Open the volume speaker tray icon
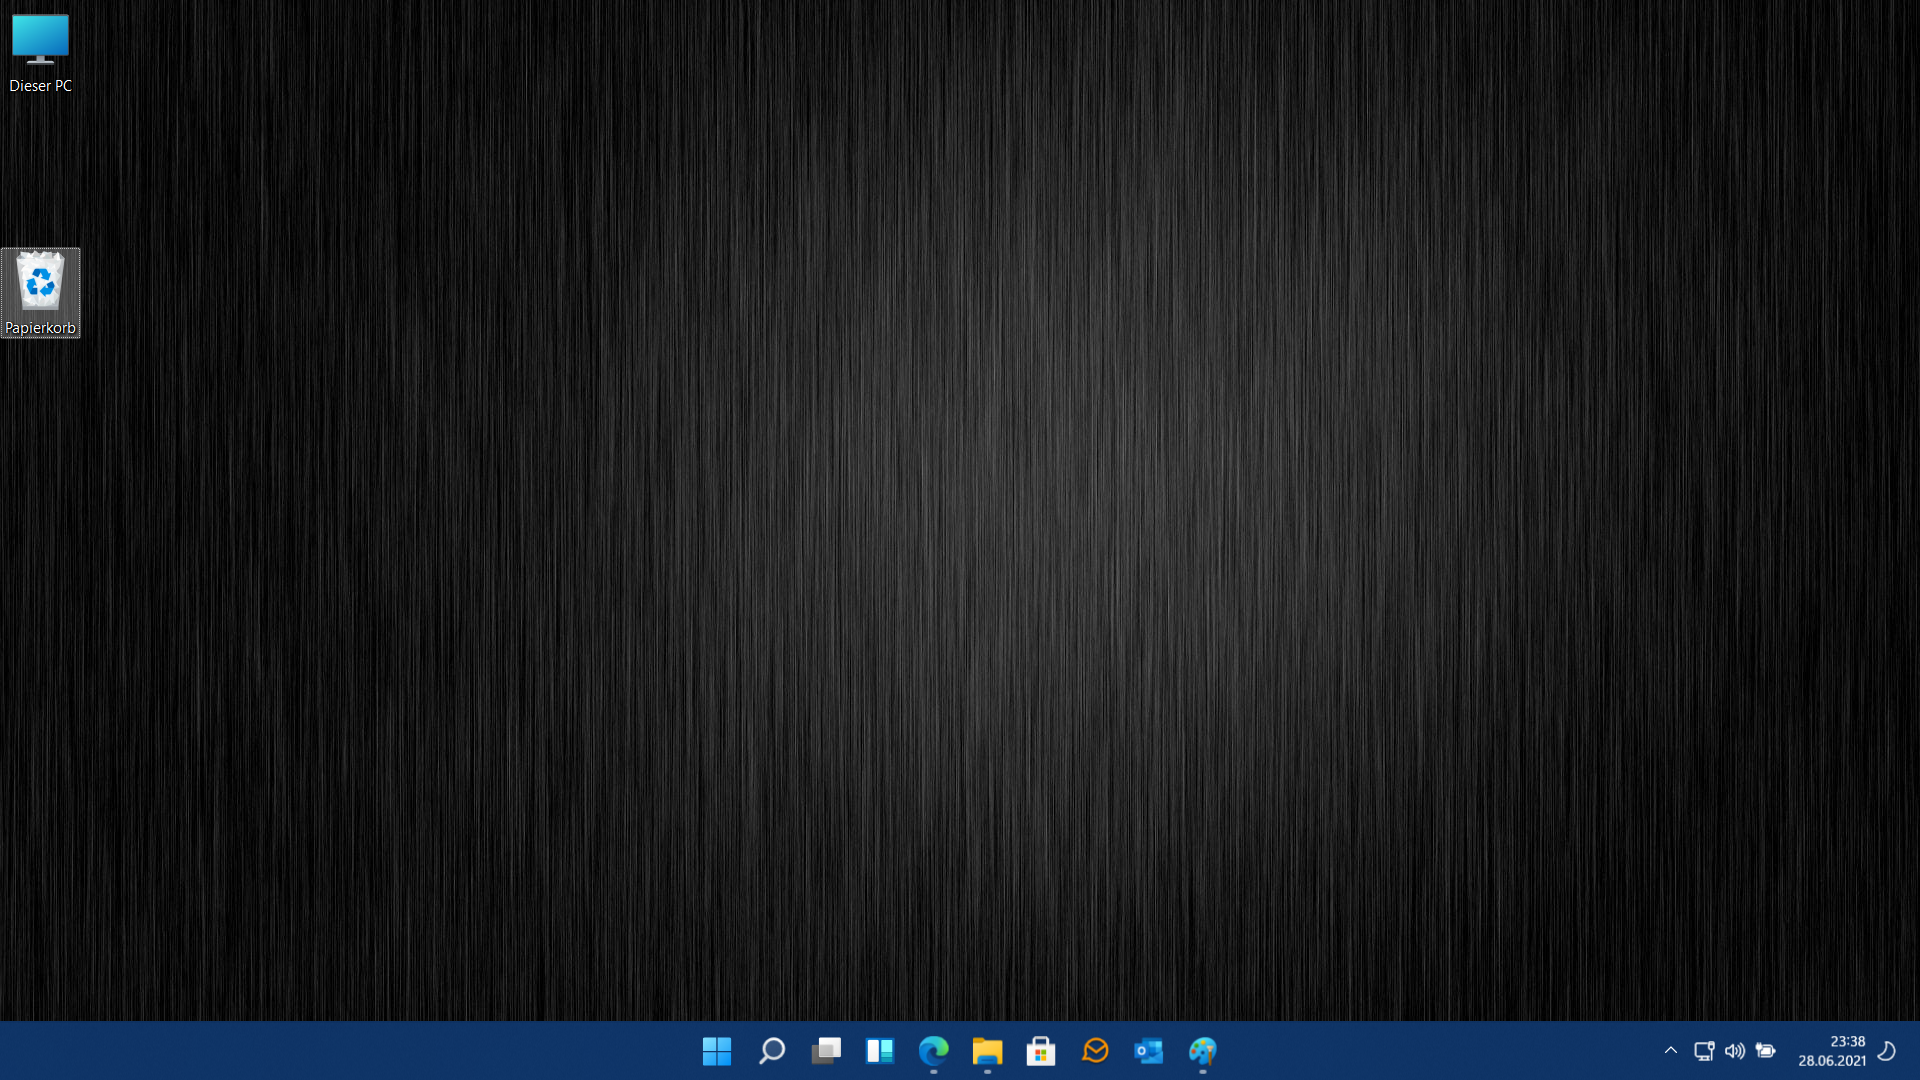Viewport: 1920px width, 1080px height. [1735, 1051]
